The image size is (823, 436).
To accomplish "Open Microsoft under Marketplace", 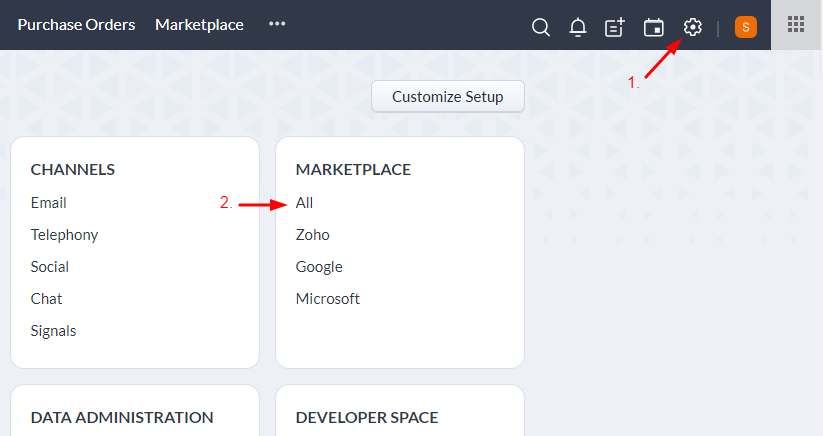I will (x=328, y=299).
